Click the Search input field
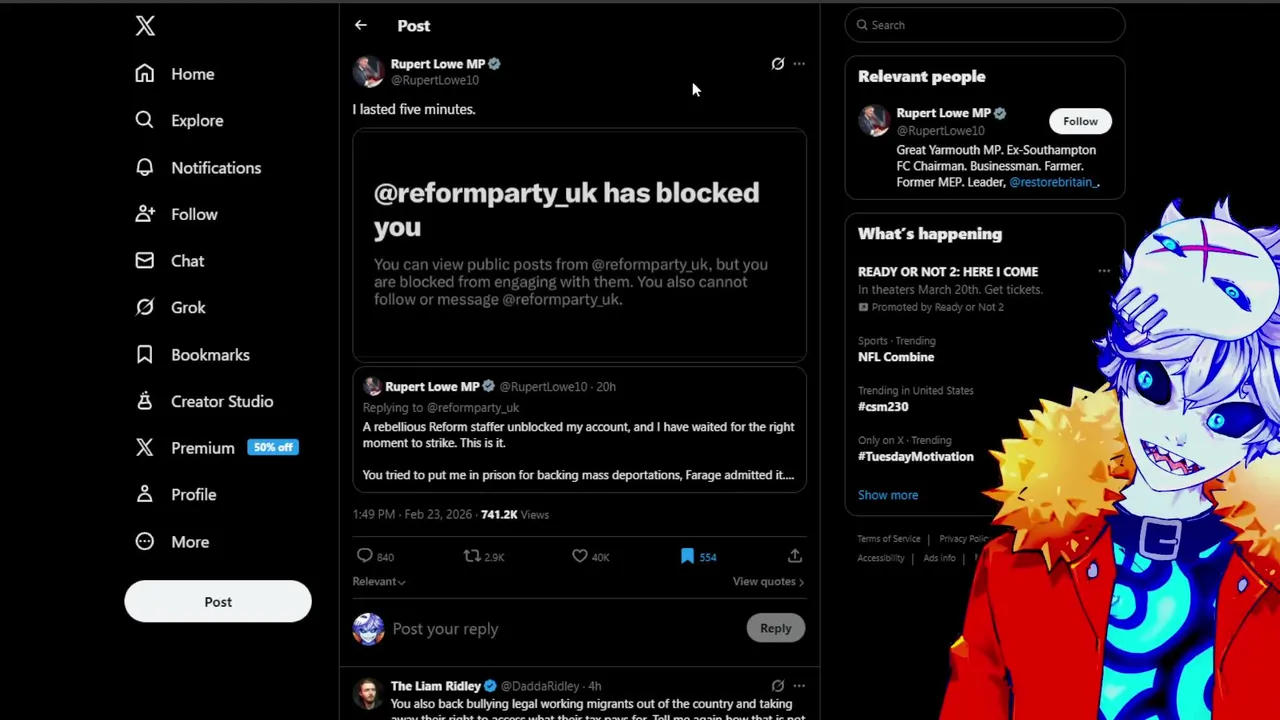Viewport: 1280px width, 720px height. (985, 25)
